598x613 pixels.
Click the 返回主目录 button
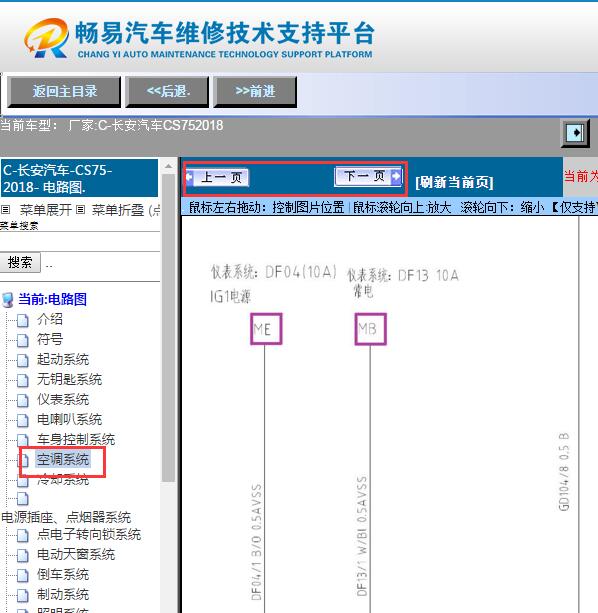click(x=64, y=91)
